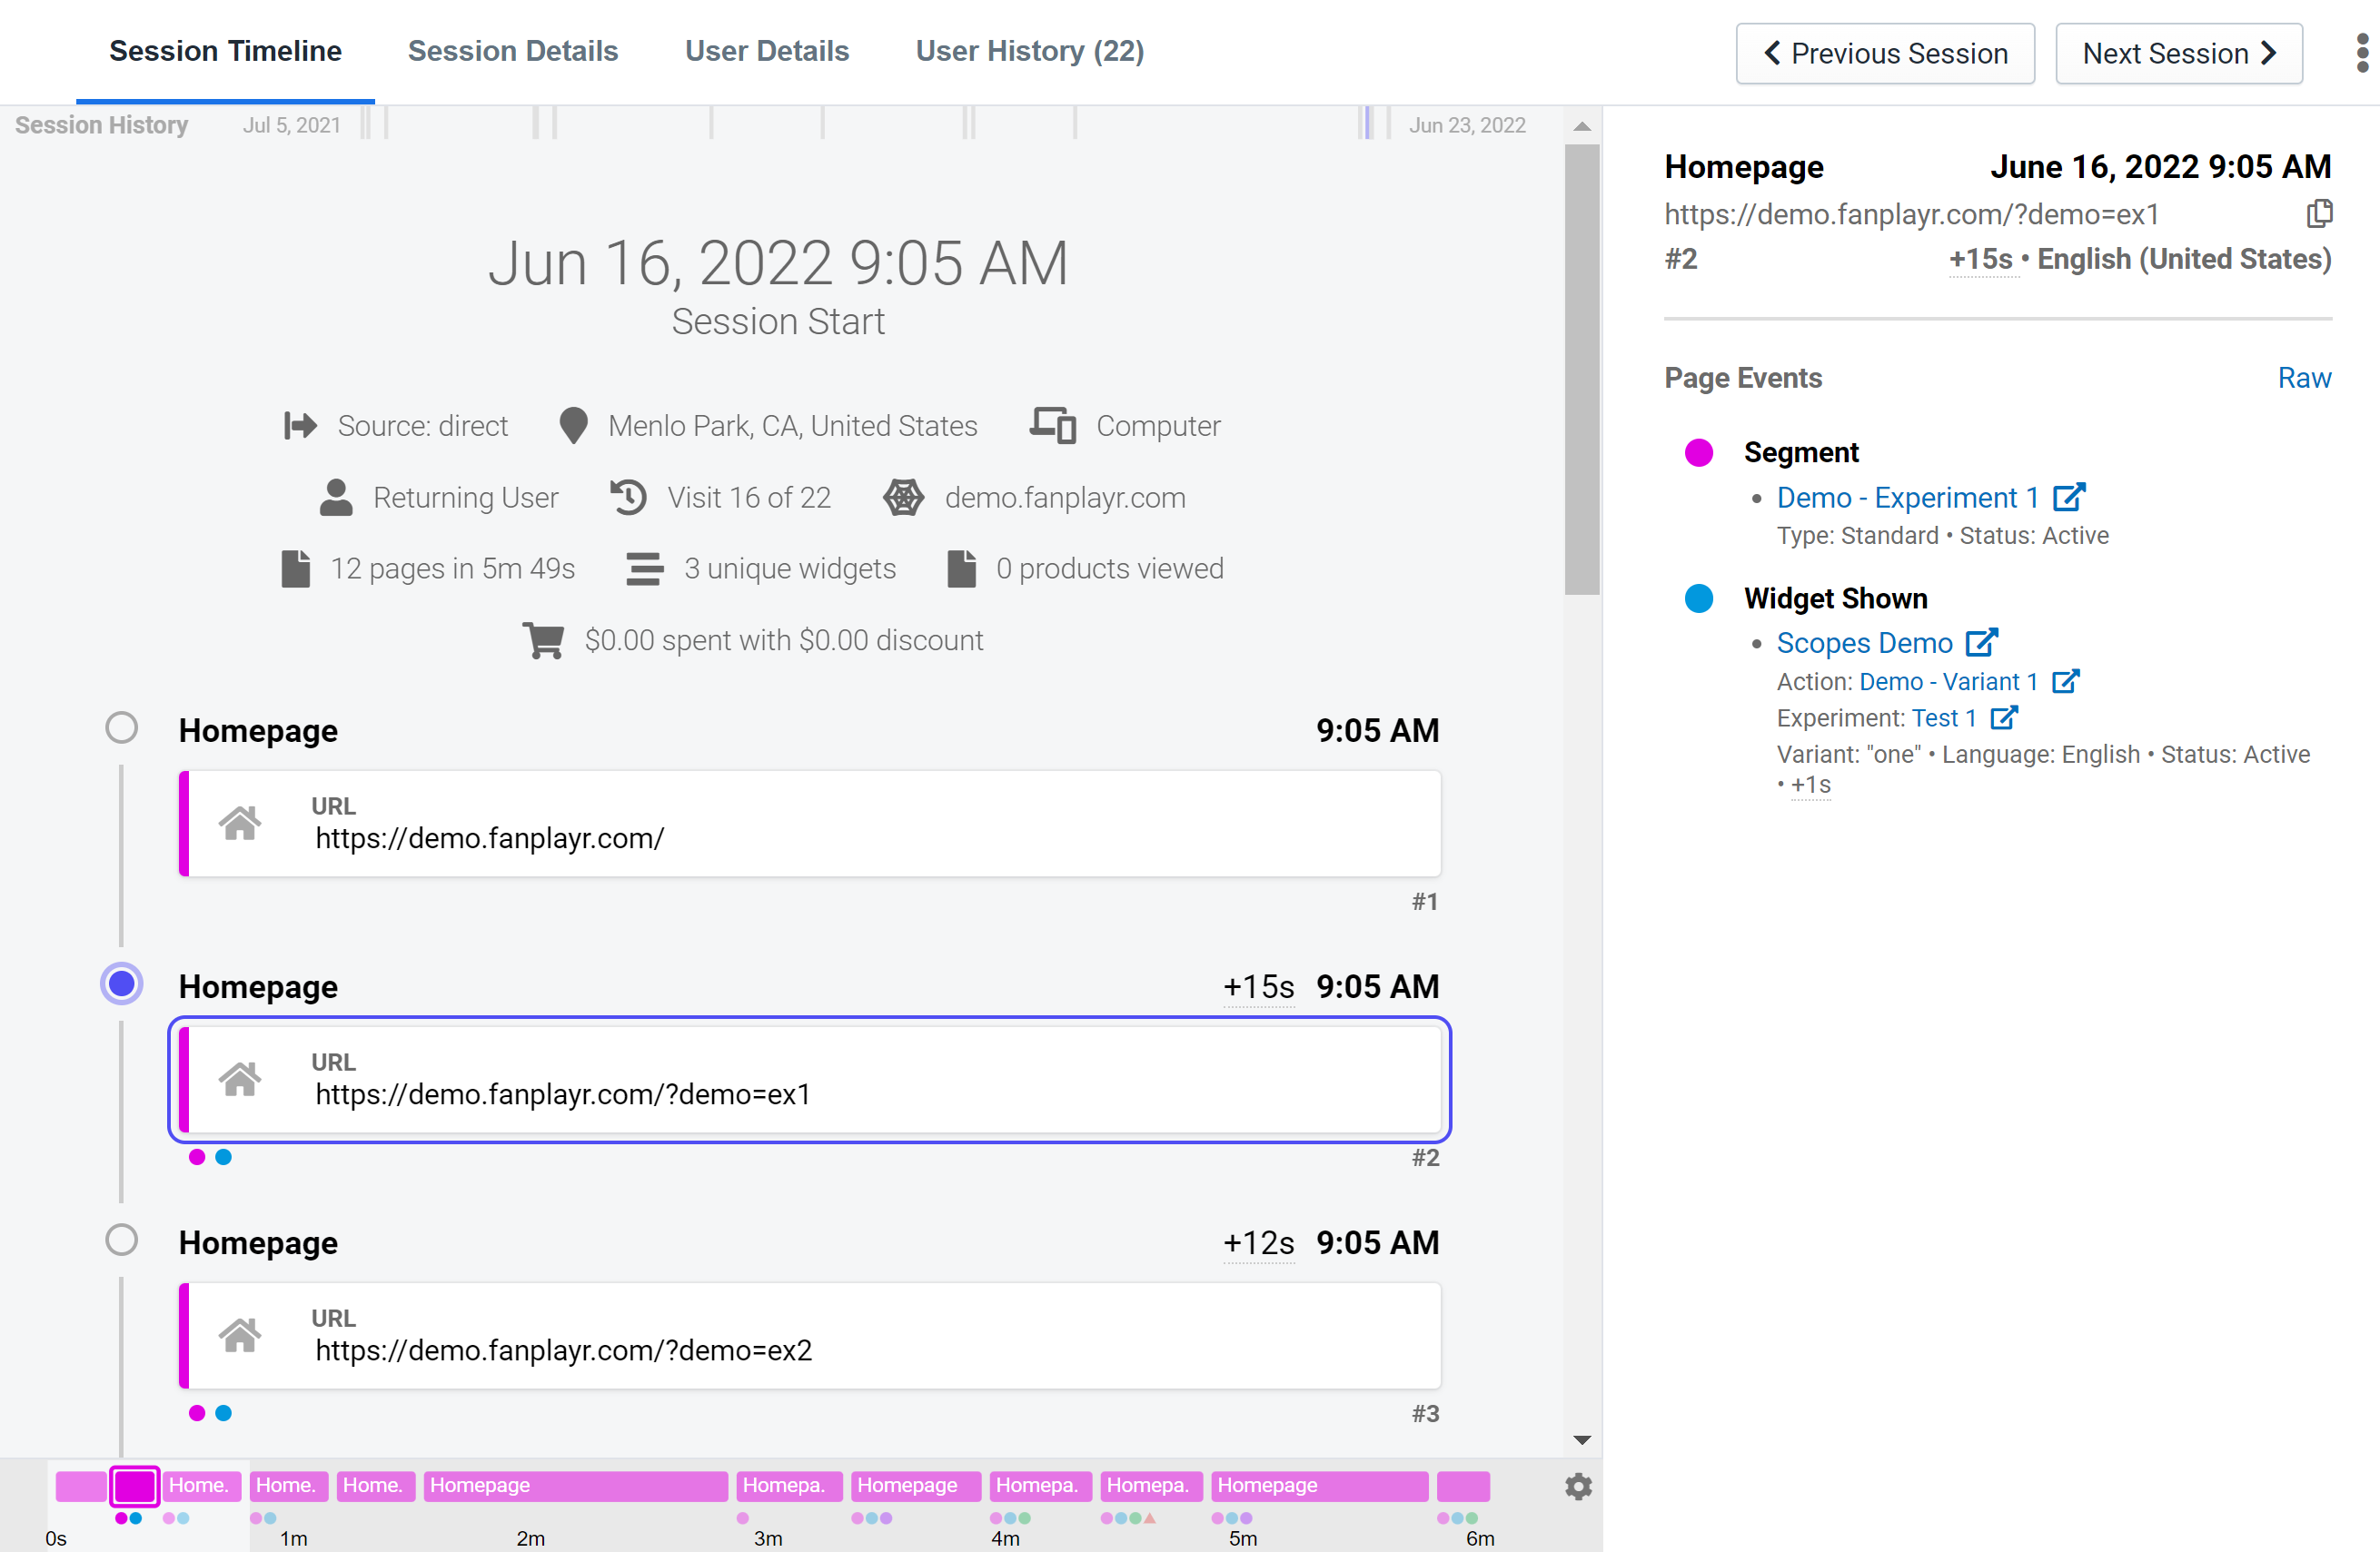Click the +1s widget timing text
This screenshot has height=1552, width=2380.
pyautogui.click(x=1811, y=785)
